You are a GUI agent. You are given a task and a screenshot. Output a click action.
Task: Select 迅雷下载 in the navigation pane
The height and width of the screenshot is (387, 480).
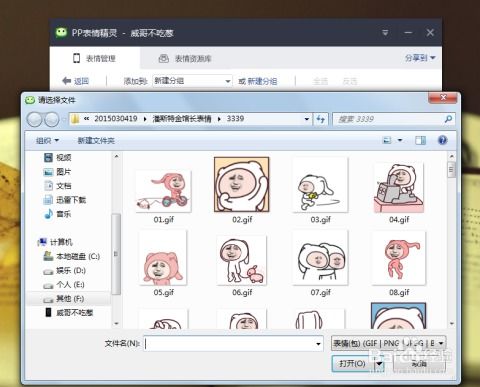(65, 200)
